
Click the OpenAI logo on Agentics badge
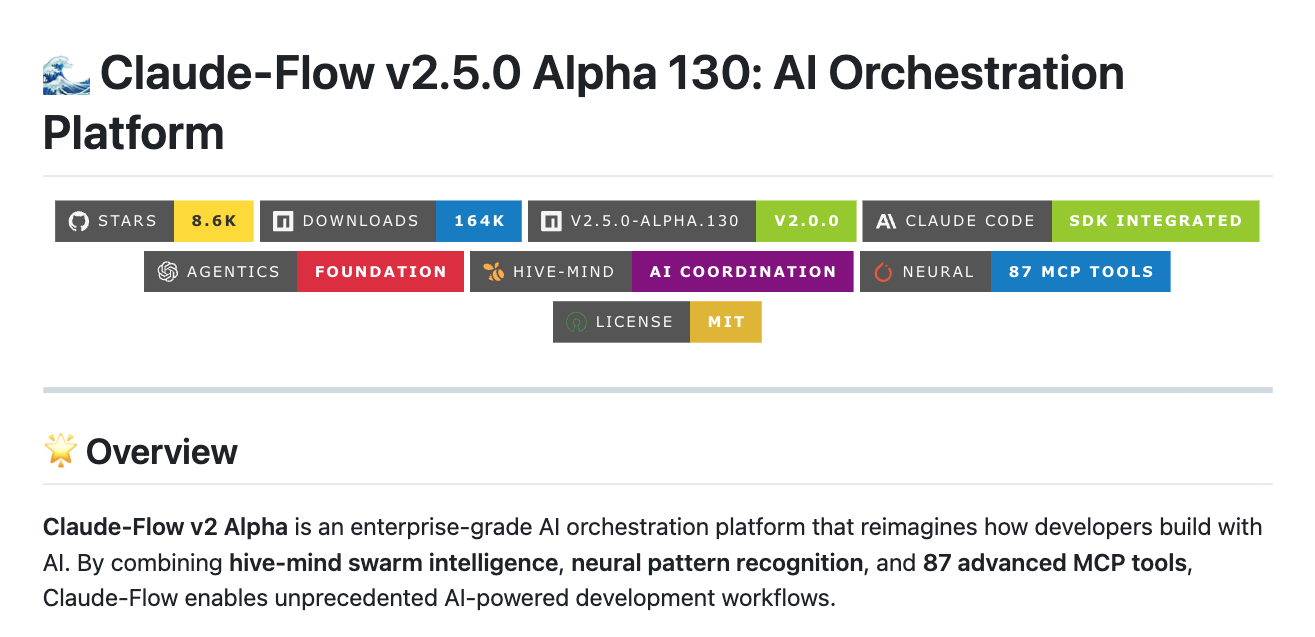coord(167,272)
